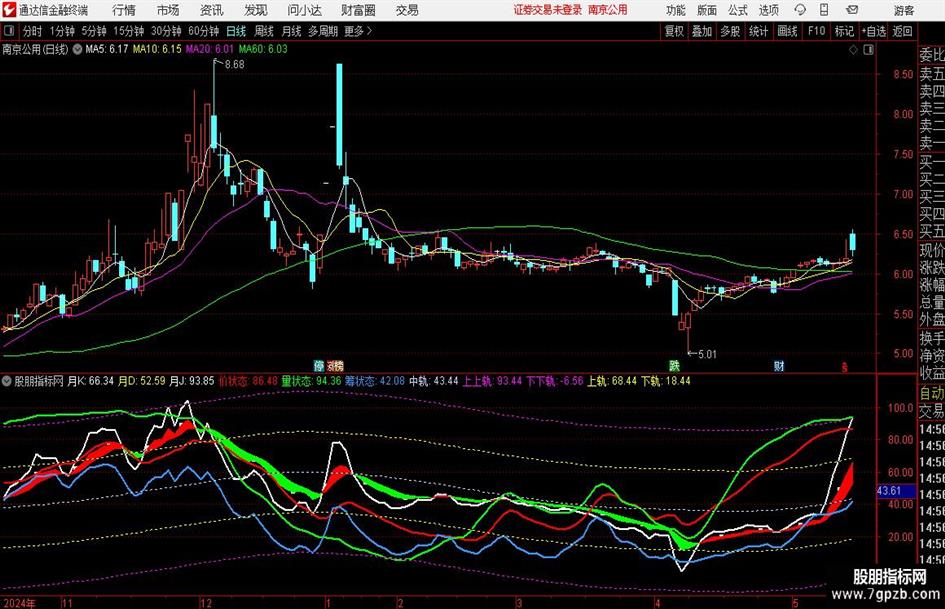The image size is (945, 609).
Task: Switch to 1分钟 period tab
Action: point(62,31)
